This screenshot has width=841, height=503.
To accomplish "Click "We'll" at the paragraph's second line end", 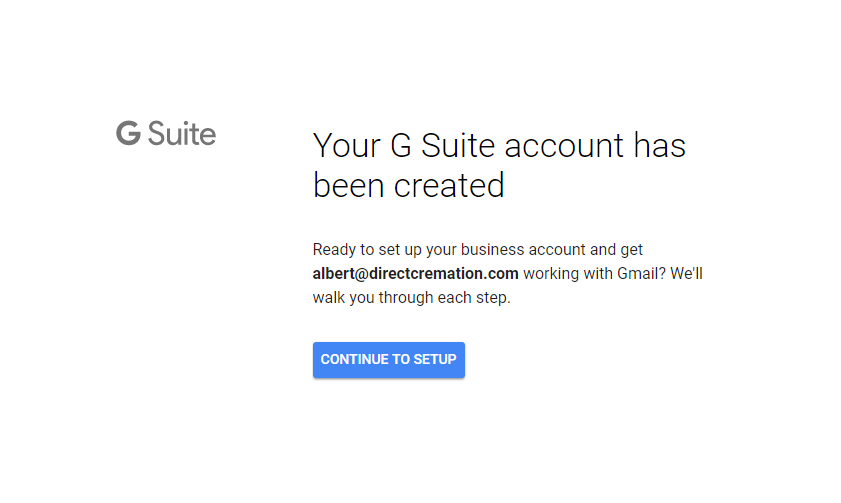I will coord(688,274).
